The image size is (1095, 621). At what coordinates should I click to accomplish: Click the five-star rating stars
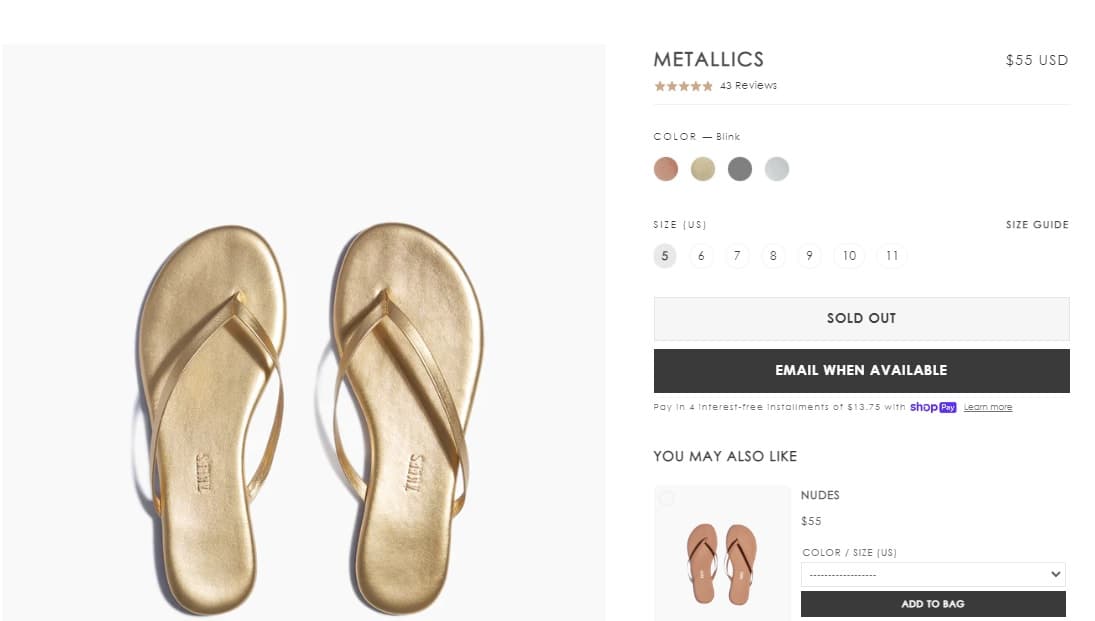tap(682, 86)
